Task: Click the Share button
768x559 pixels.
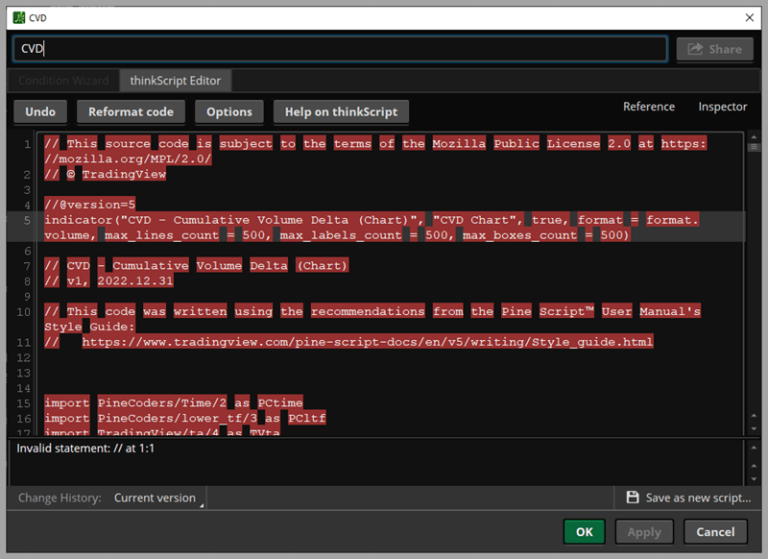Action: click(714, 49)
